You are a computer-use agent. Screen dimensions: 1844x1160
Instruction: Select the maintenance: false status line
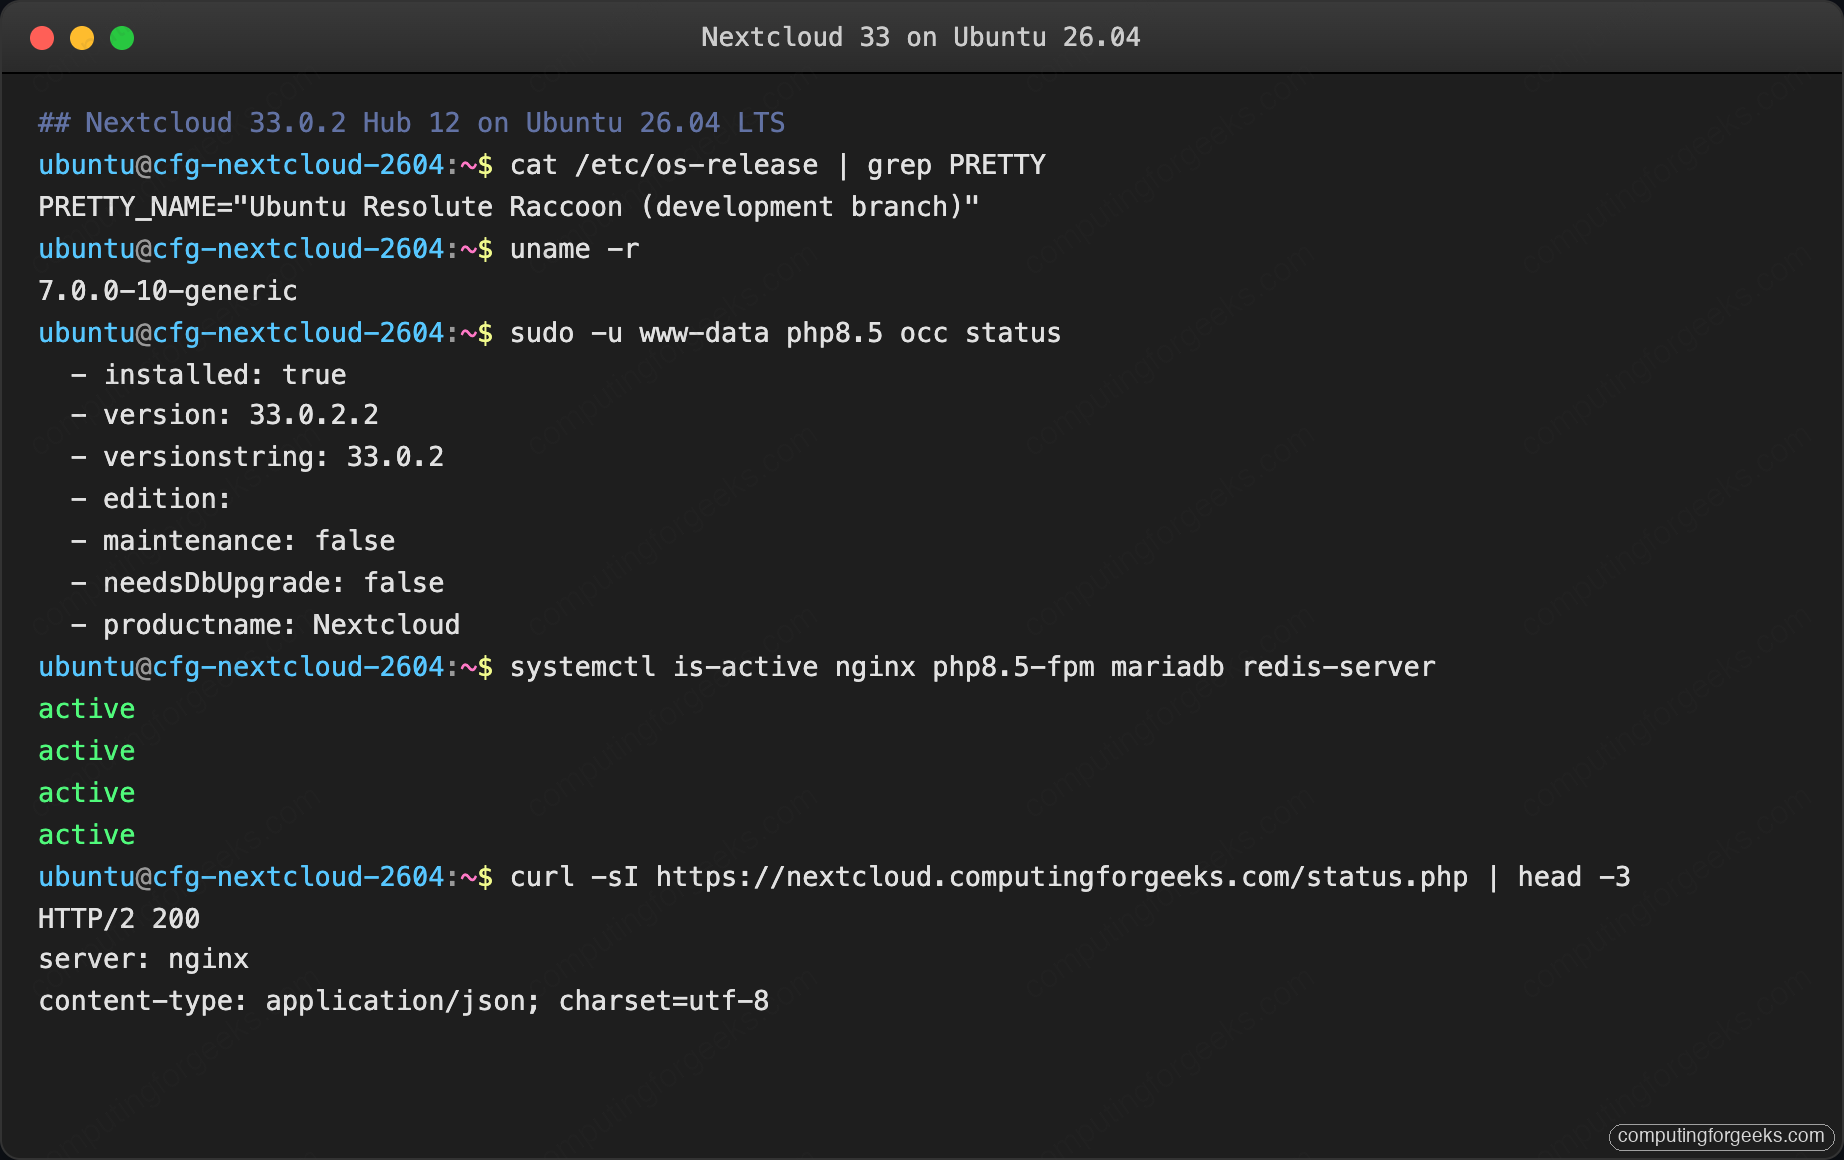point(233,541)
